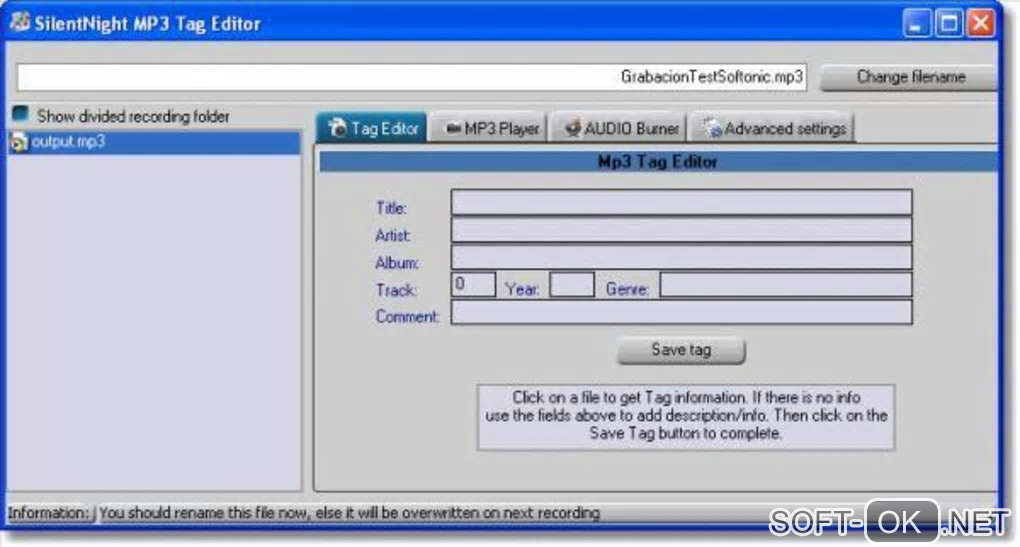Minimize the SilentNight window
Image resolution: width=1020 pixels, height=547 pixels.
pos(917,23)
